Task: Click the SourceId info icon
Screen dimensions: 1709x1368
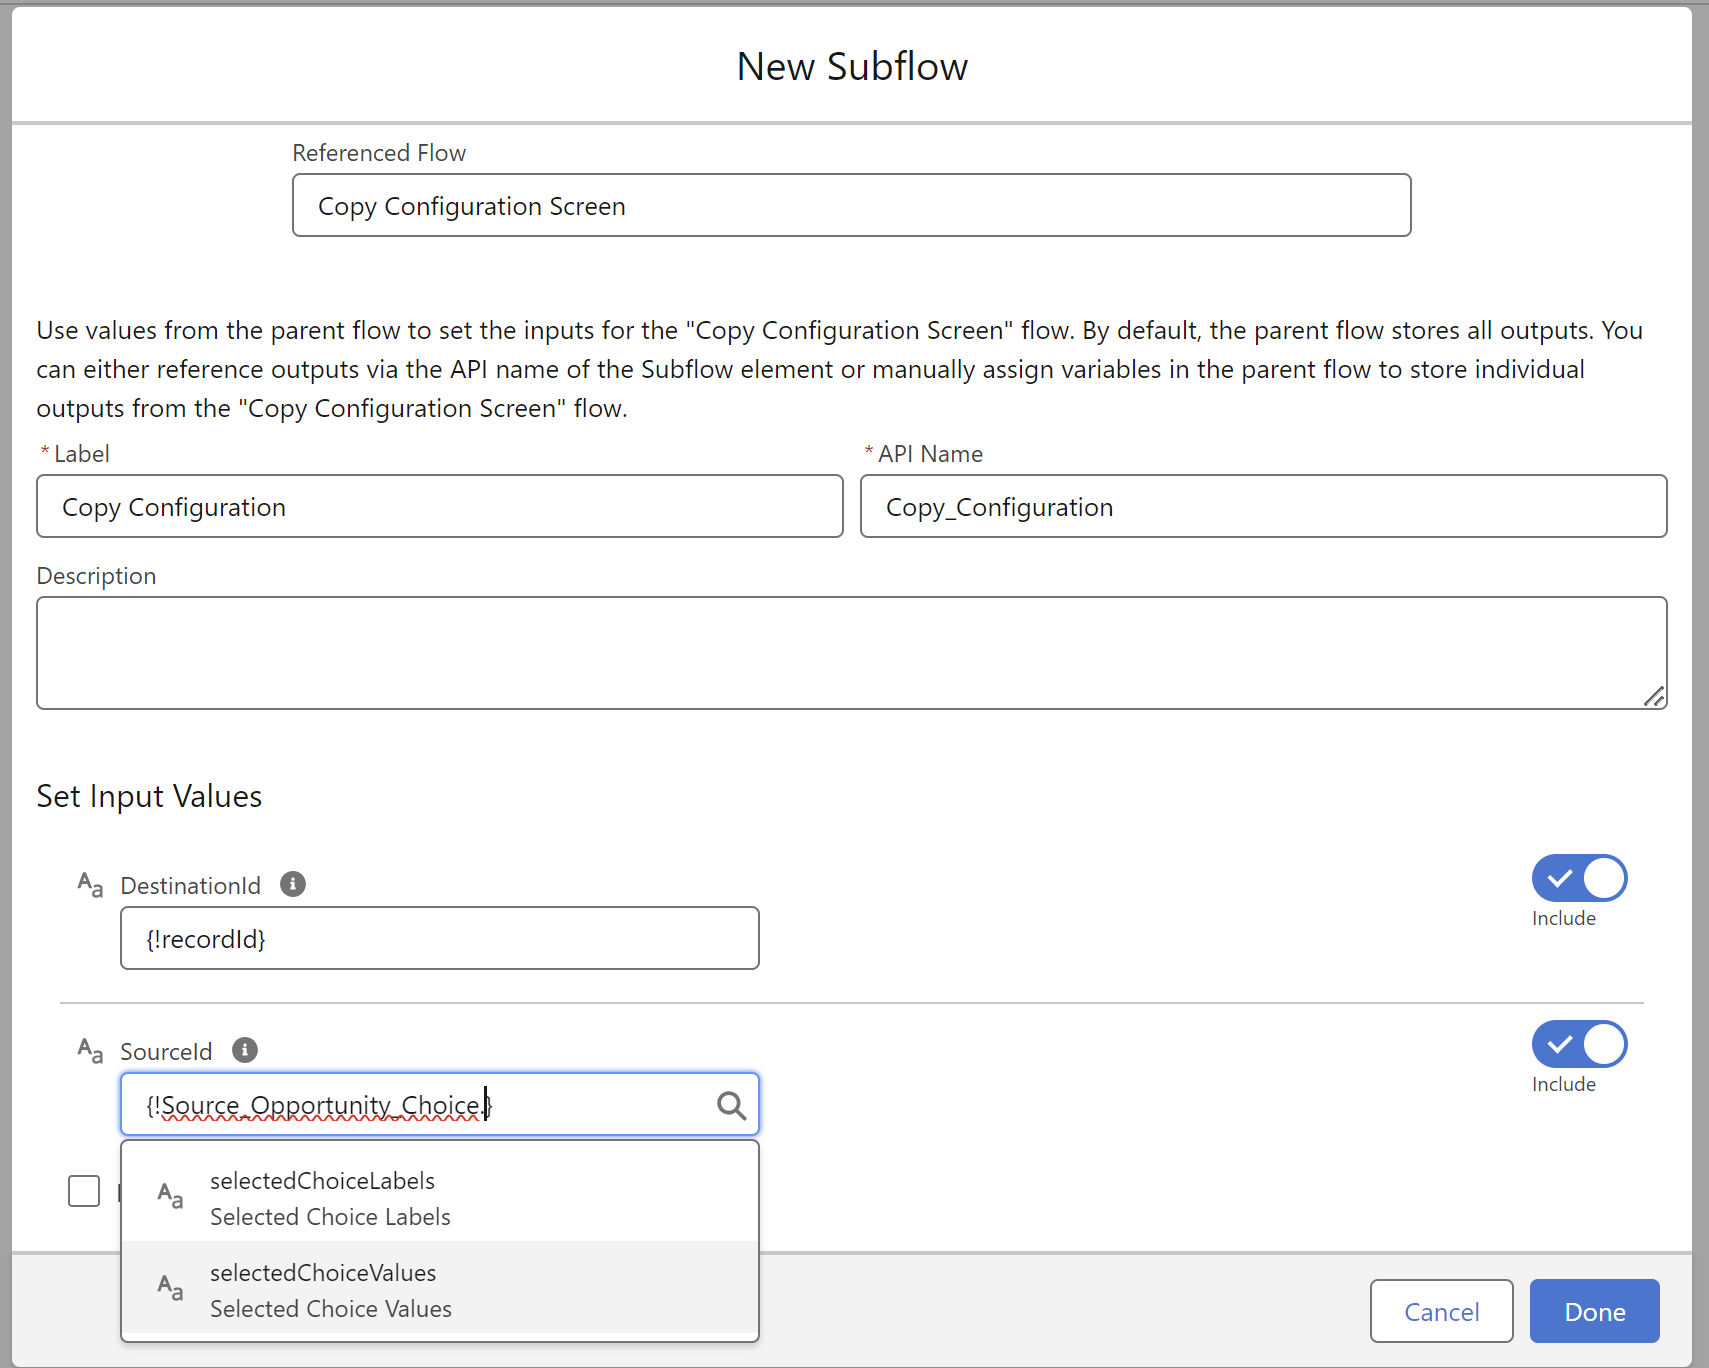Action: [x=245, y=1050]
